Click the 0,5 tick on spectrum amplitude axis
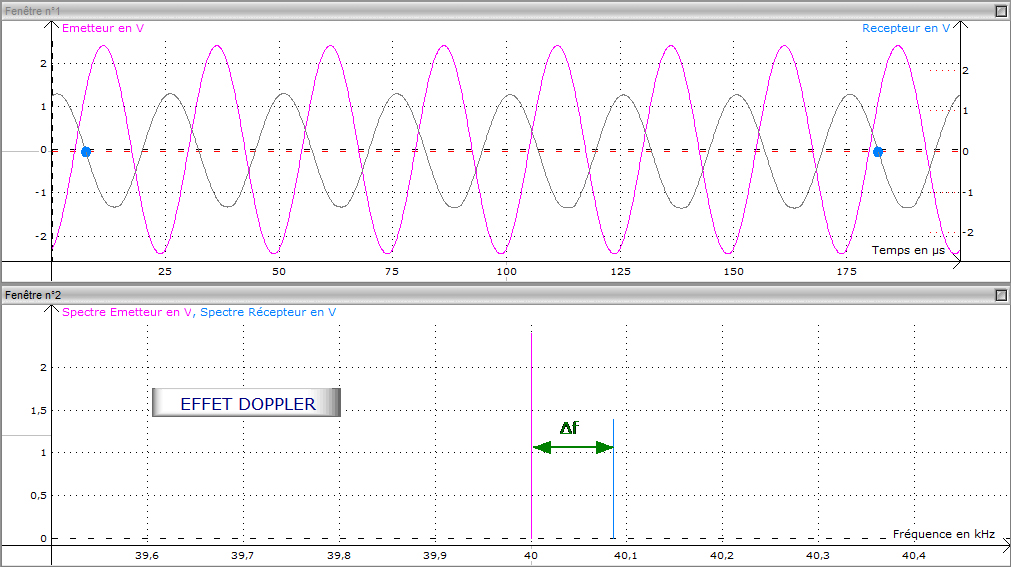The height and width of the screenshot is (567, 1011). click(39, 495)
